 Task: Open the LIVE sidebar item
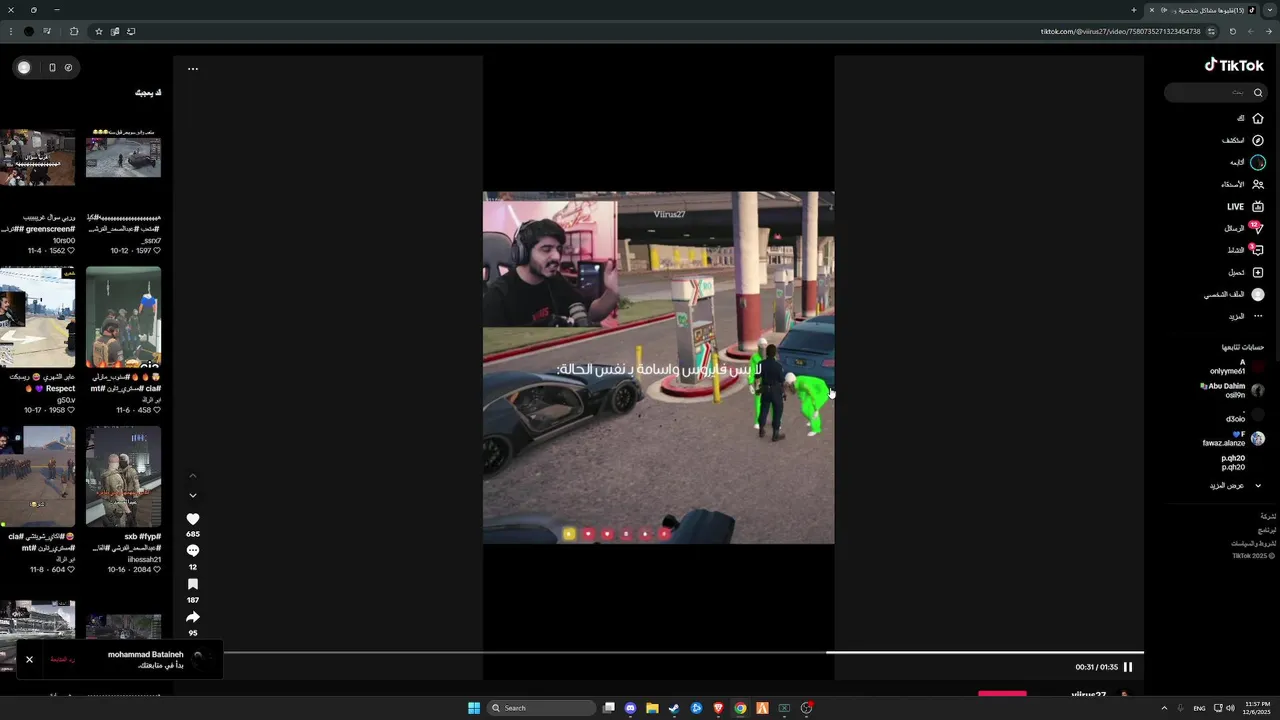coord(1246,206)
